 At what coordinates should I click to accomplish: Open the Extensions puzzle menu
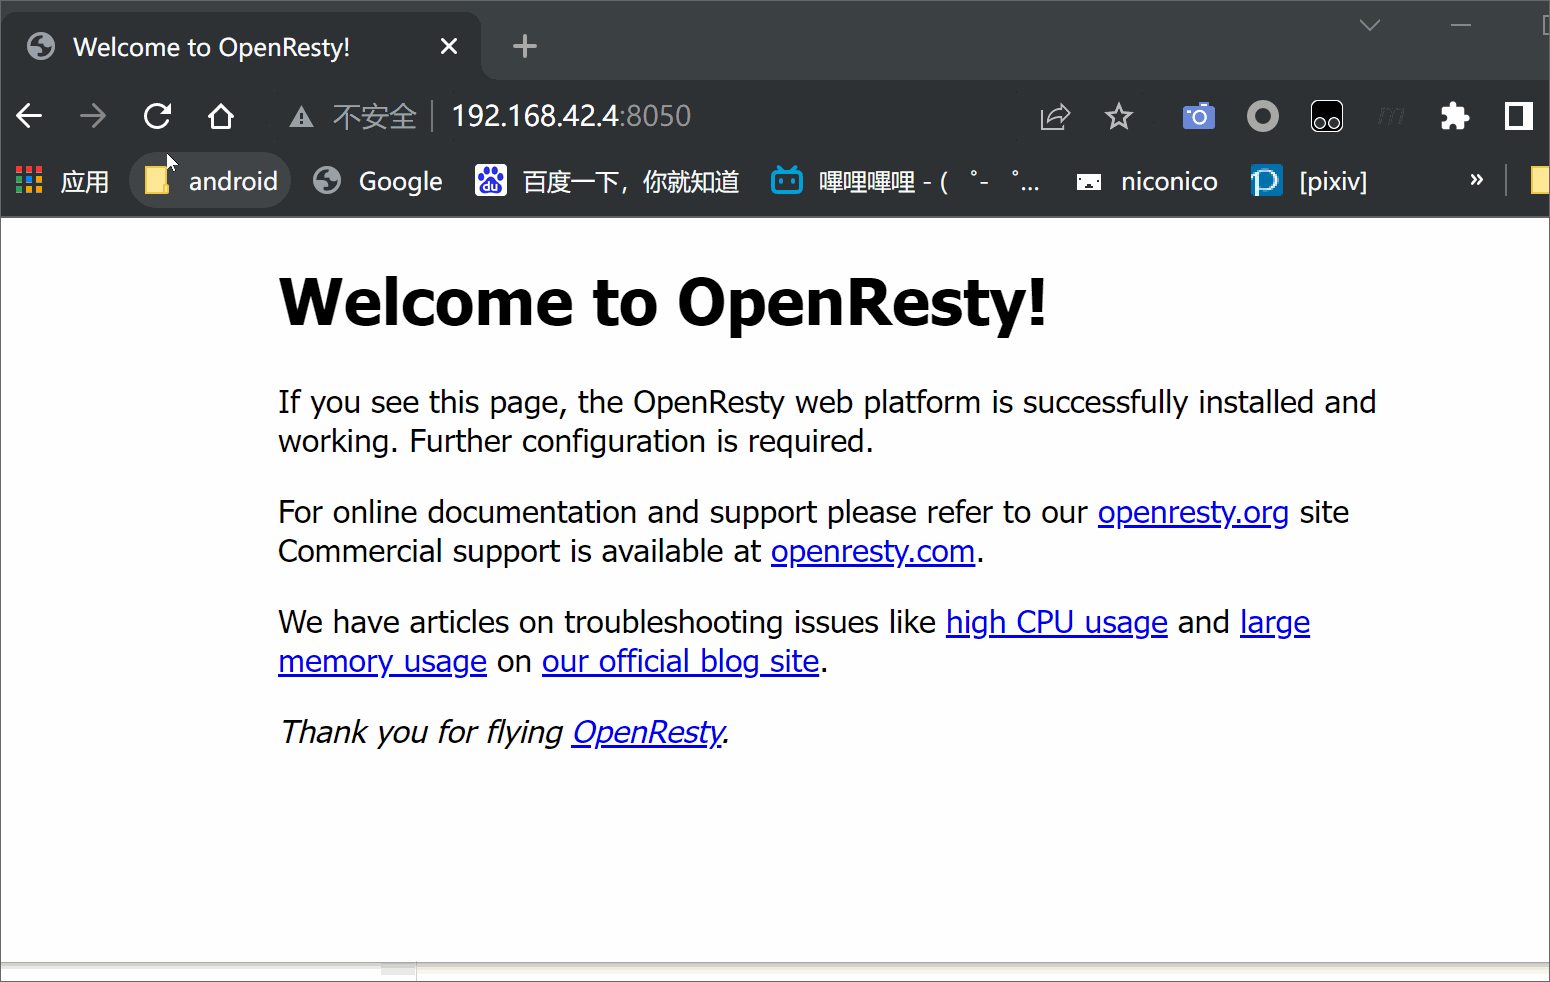tap(1455, 117)
